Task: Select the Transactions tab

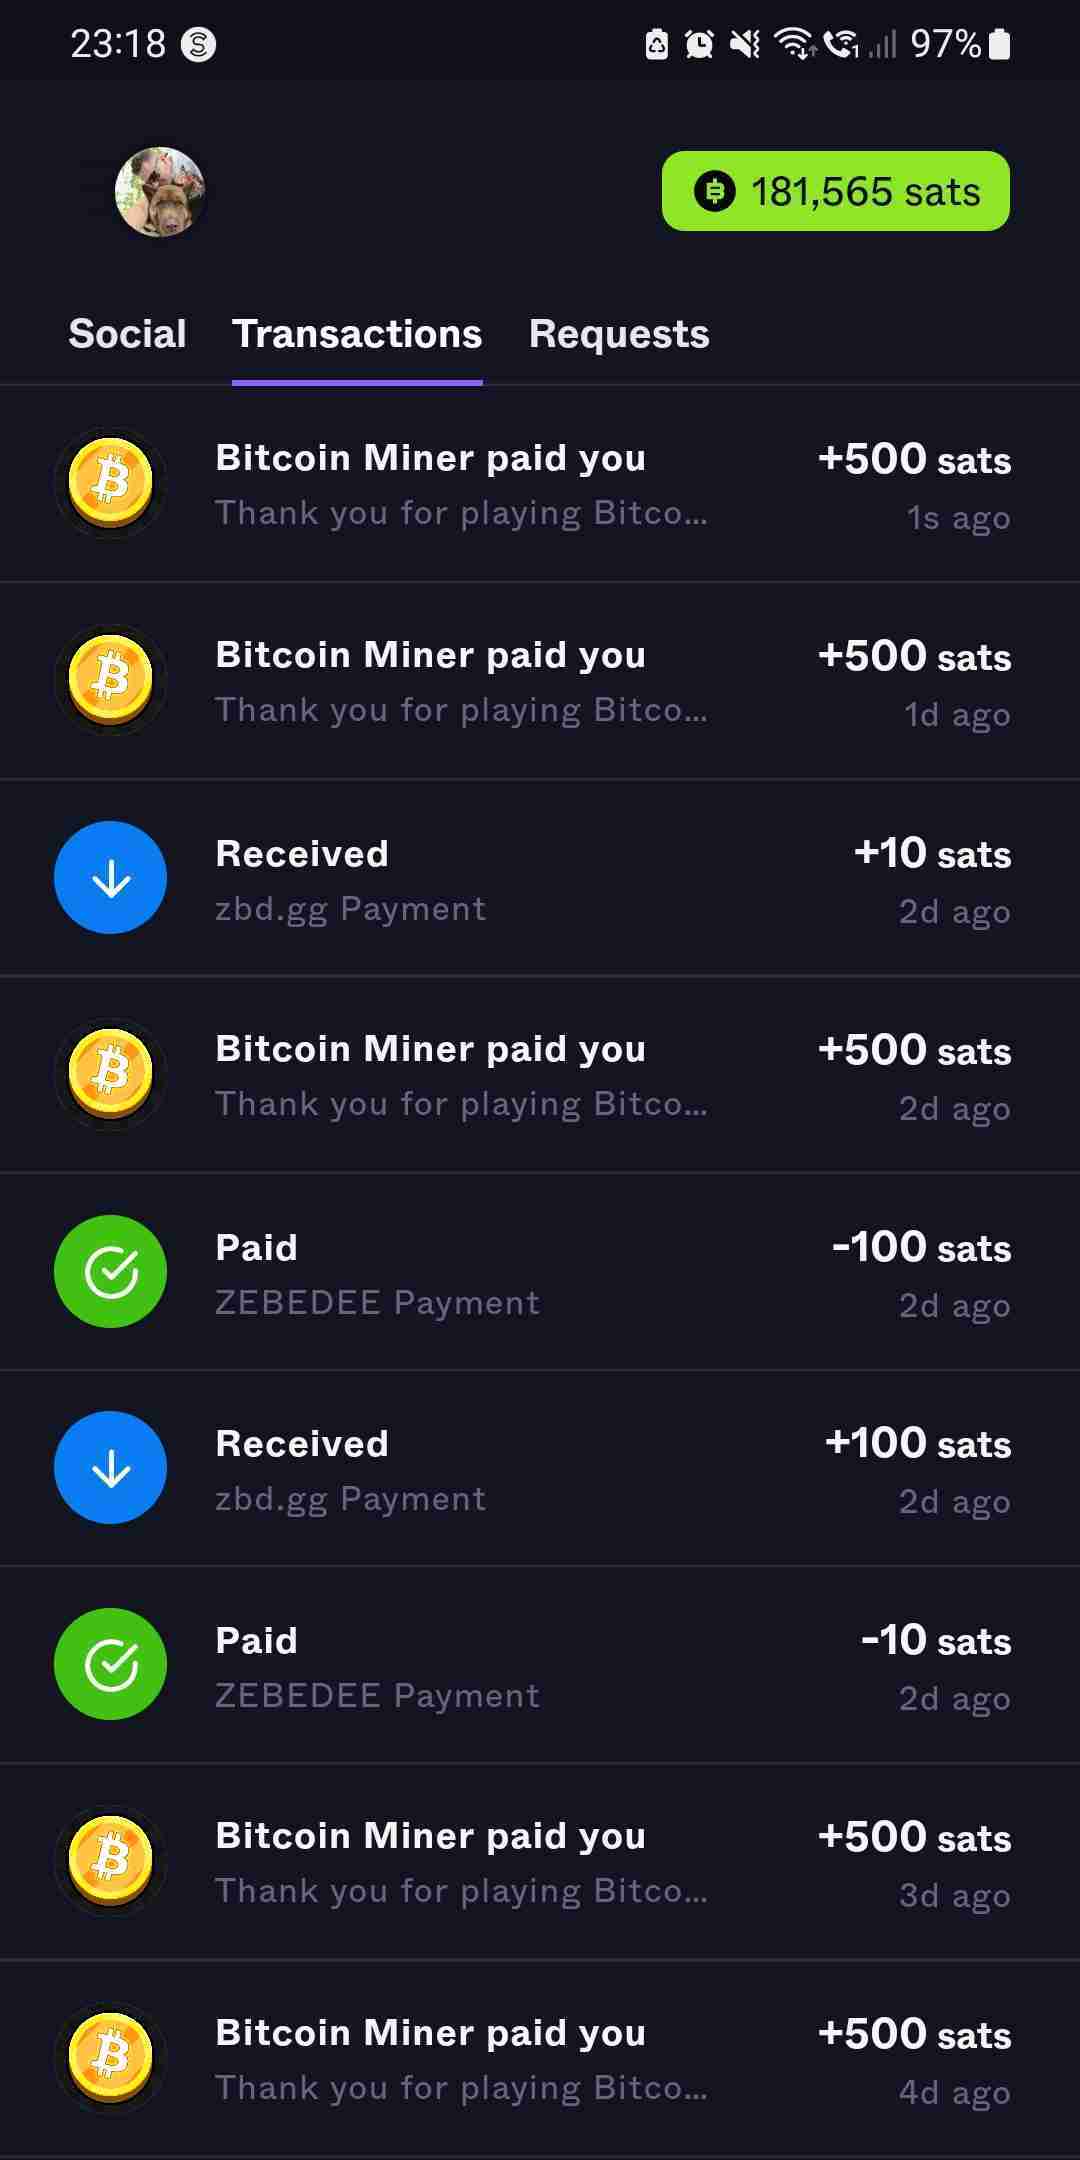Action: pos(357,334)
